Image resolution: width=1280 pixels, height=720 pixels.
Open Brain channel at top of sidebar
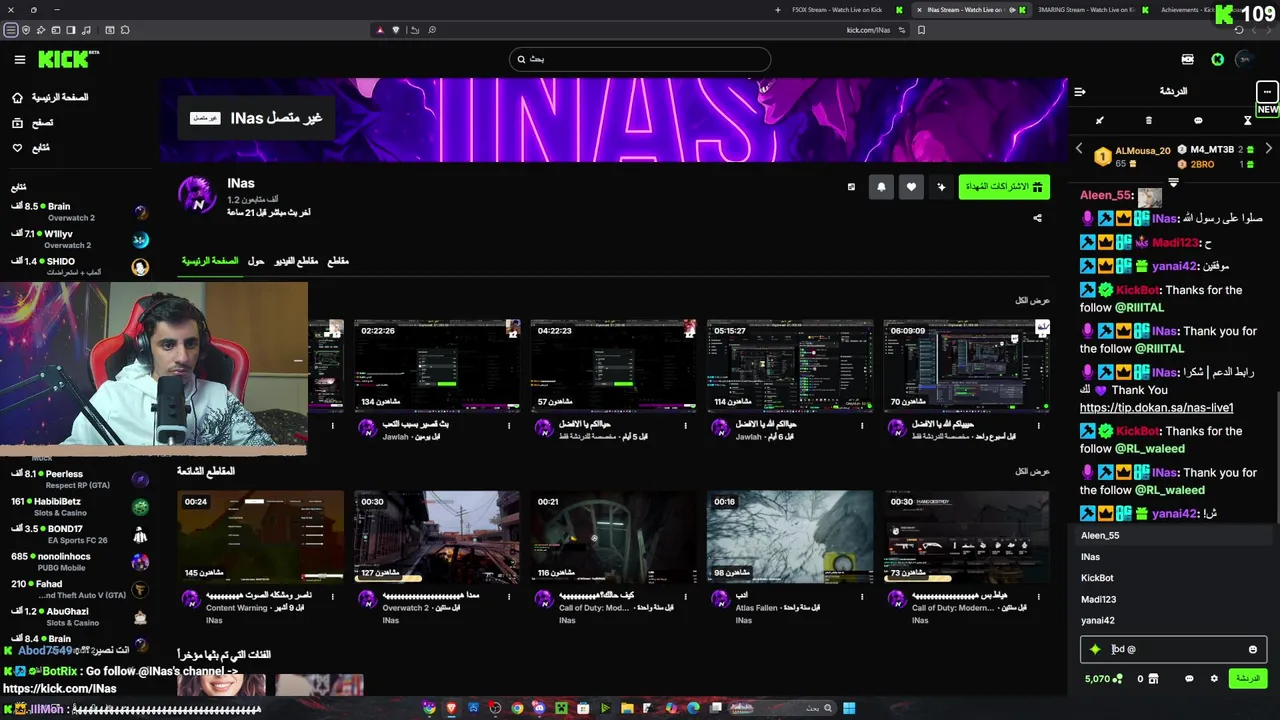(79, 212)
